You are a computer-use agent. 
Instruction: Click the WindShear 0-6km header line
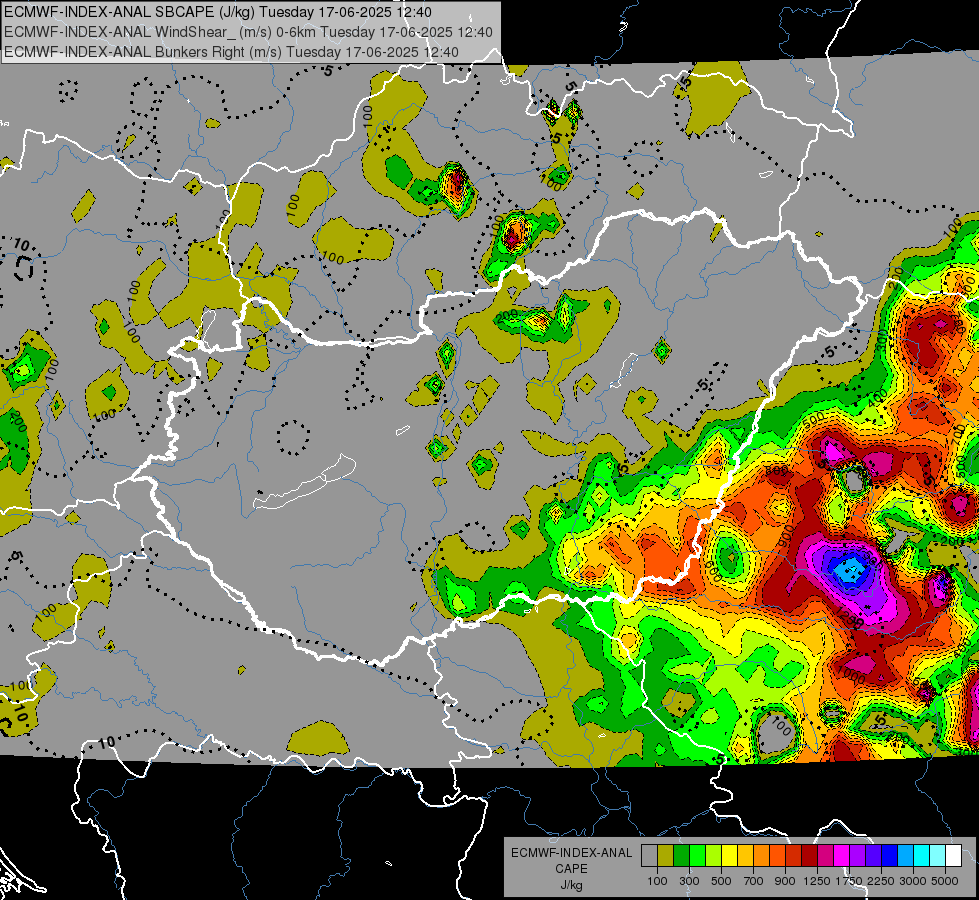(248, 32)
